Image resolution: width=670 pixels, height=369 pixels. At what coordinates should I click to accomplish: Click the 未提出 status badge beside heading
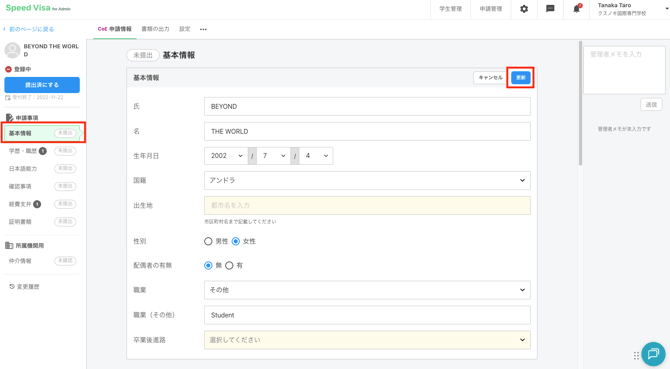click(143, 55)
